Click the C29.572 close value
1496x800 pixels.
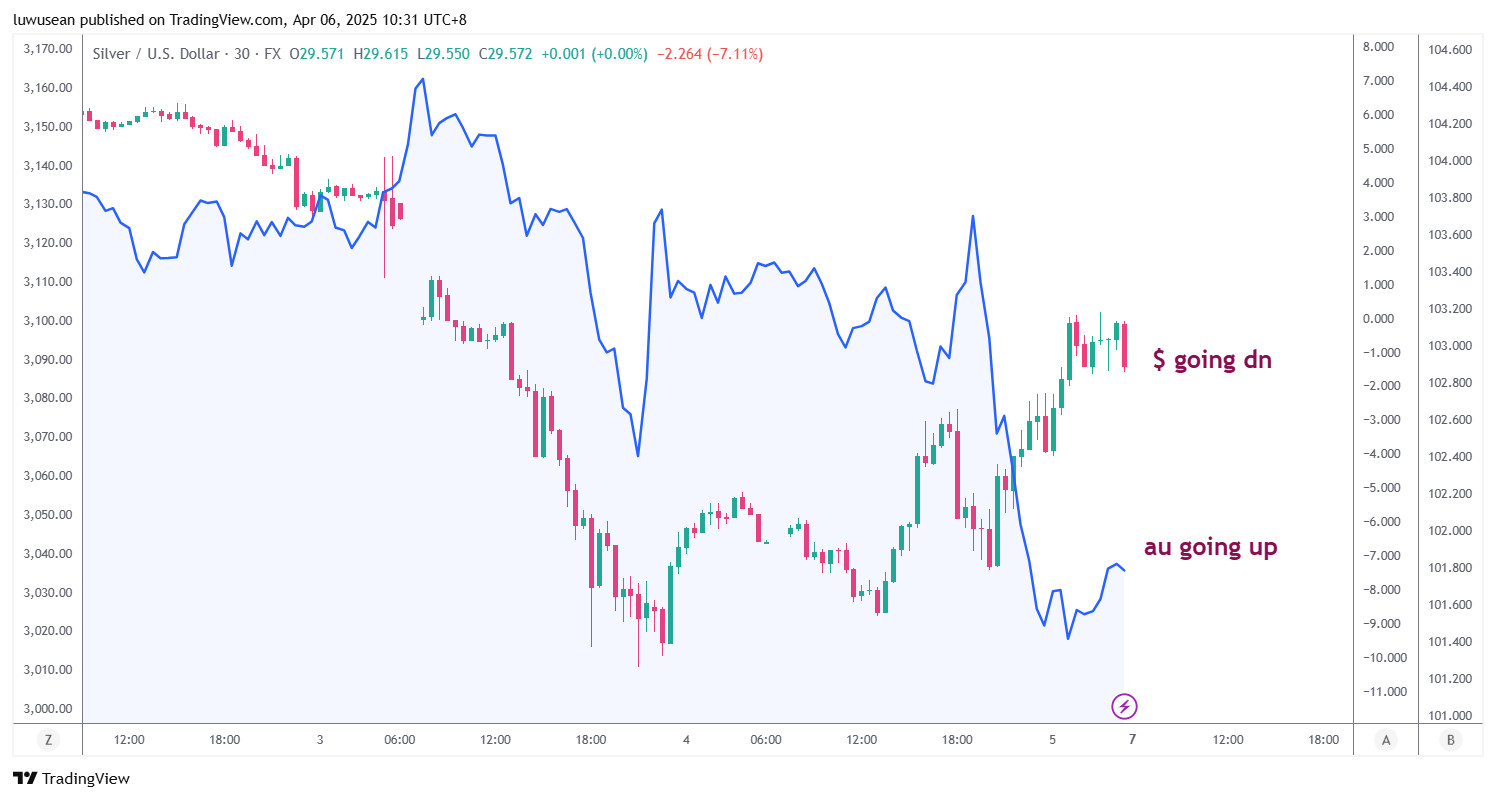pyautogui.click(x=505, y=54)
